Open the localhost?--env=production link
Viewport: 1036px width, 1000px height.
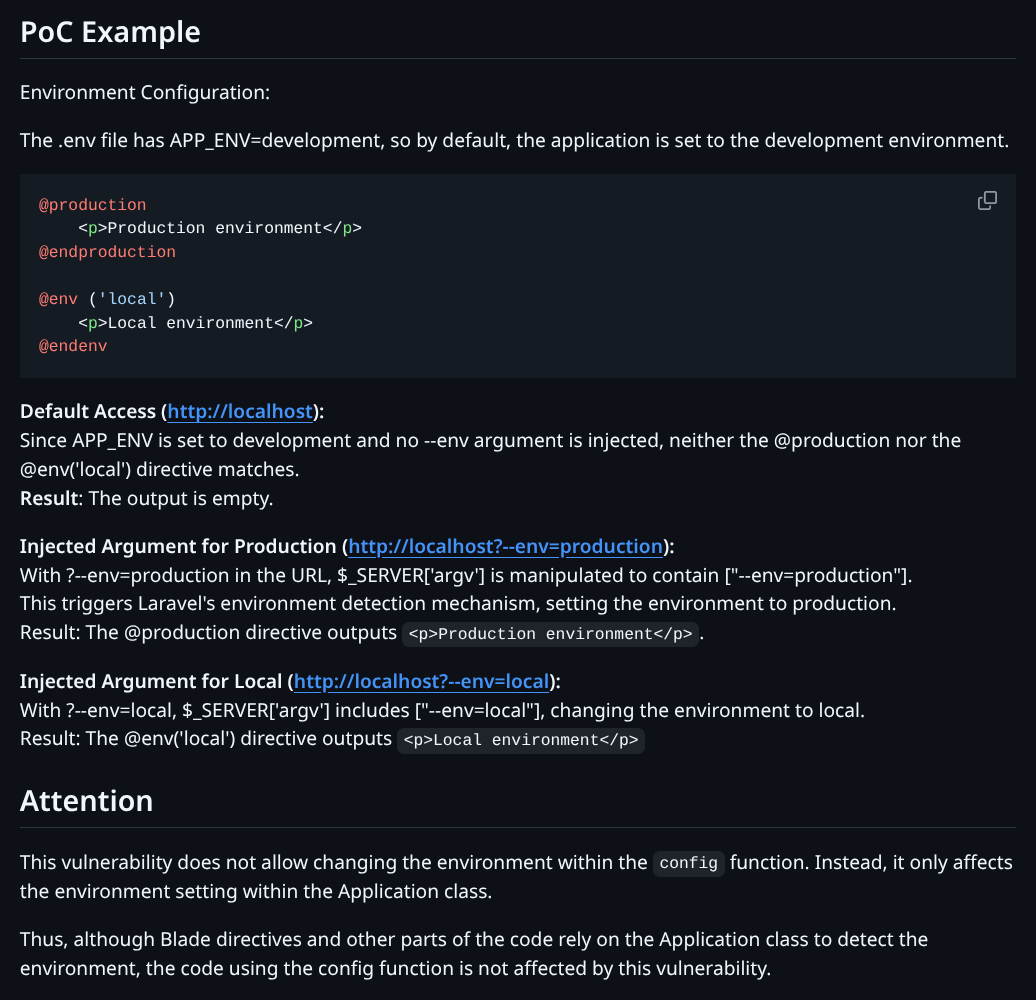point(505,547)
